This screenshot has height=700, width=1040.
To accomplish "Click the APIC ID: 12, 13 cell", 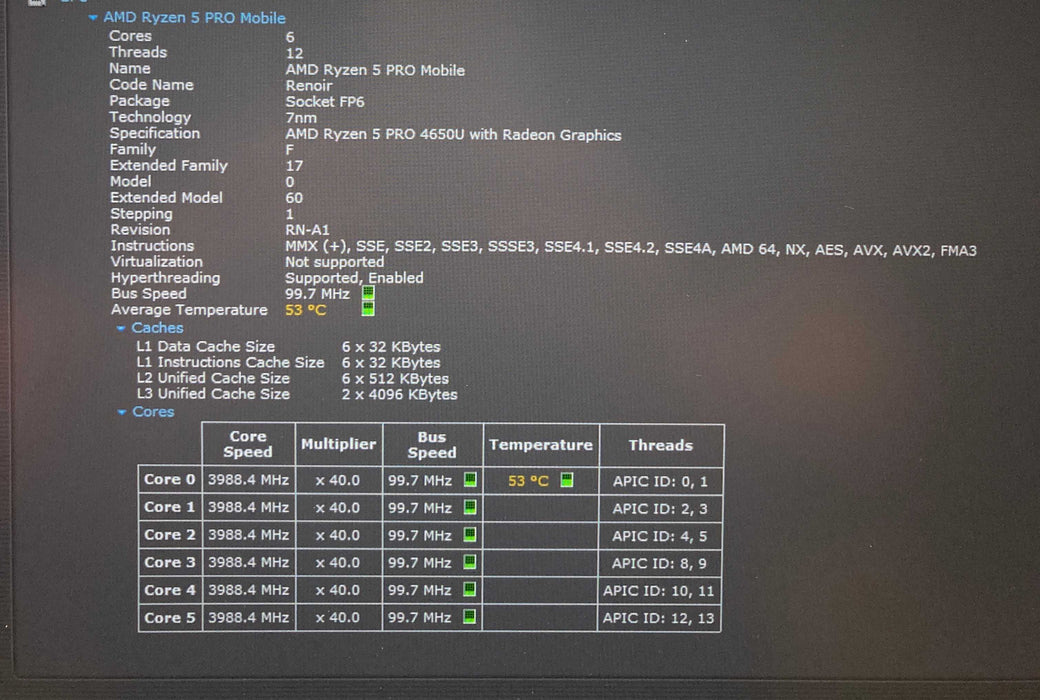I will click(660, 618).
